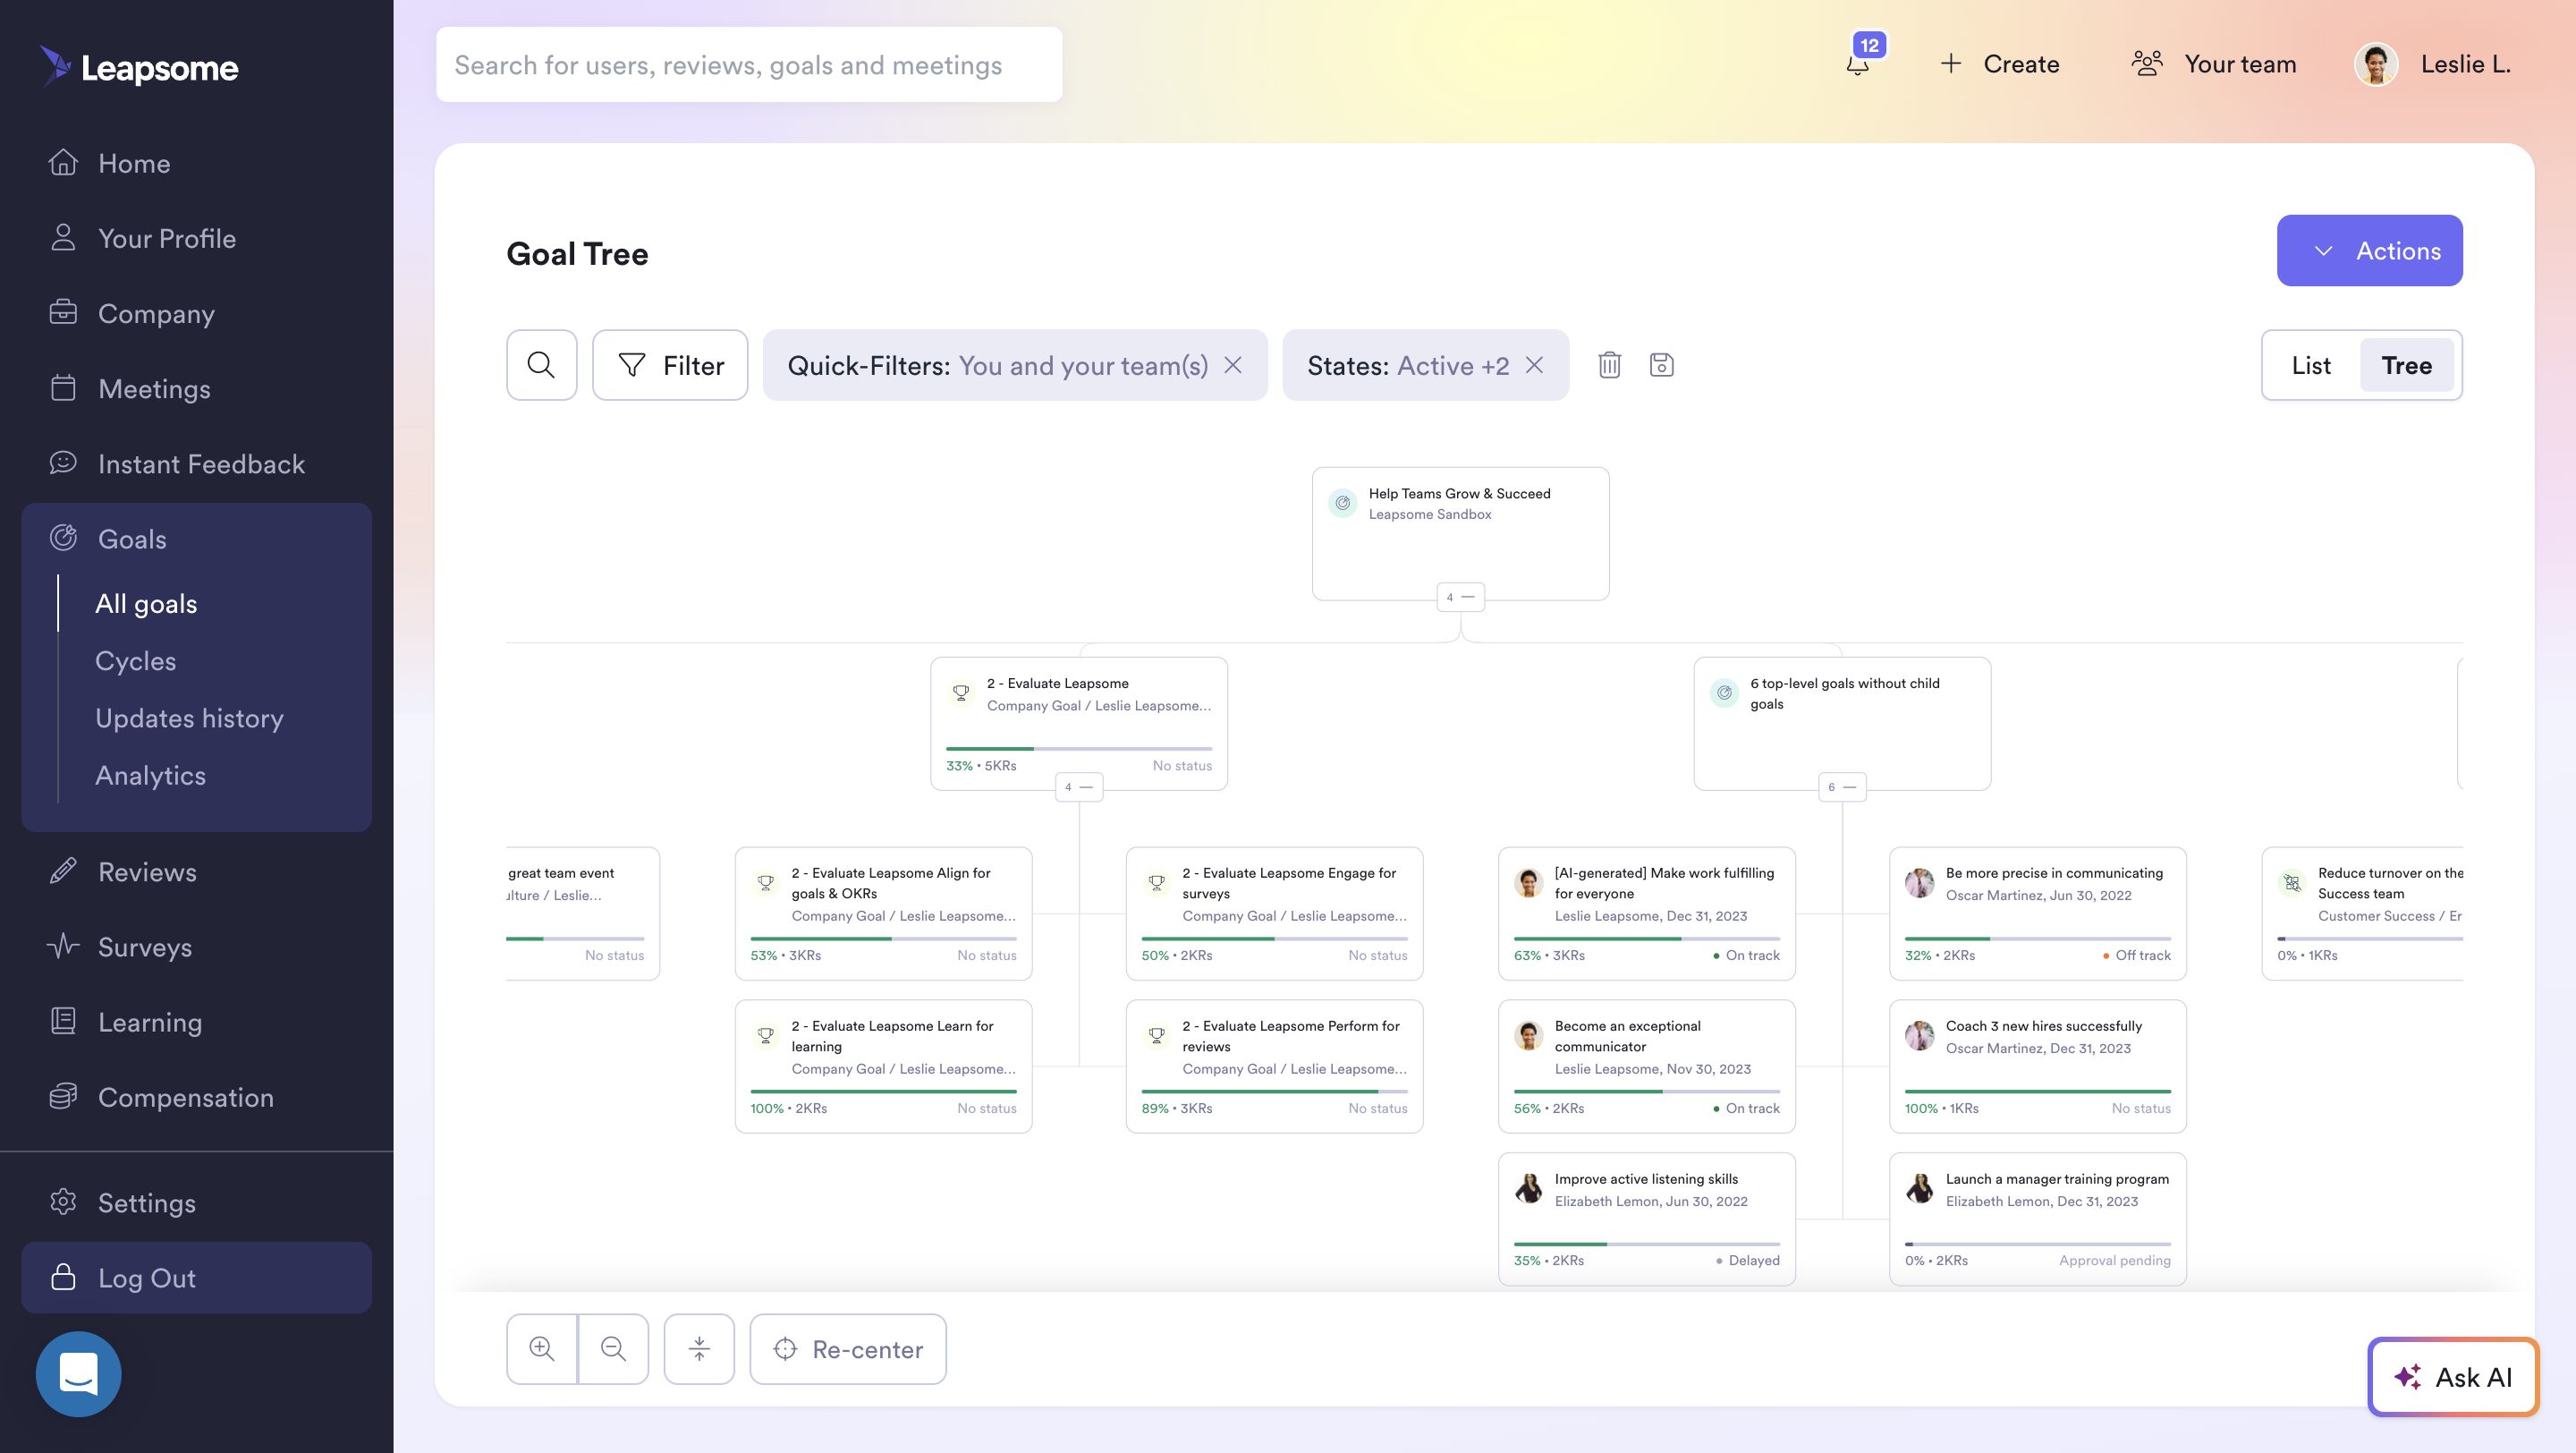Open the Ask AI button
The image size is (2576, 1453).
tap(2453, 1376)
